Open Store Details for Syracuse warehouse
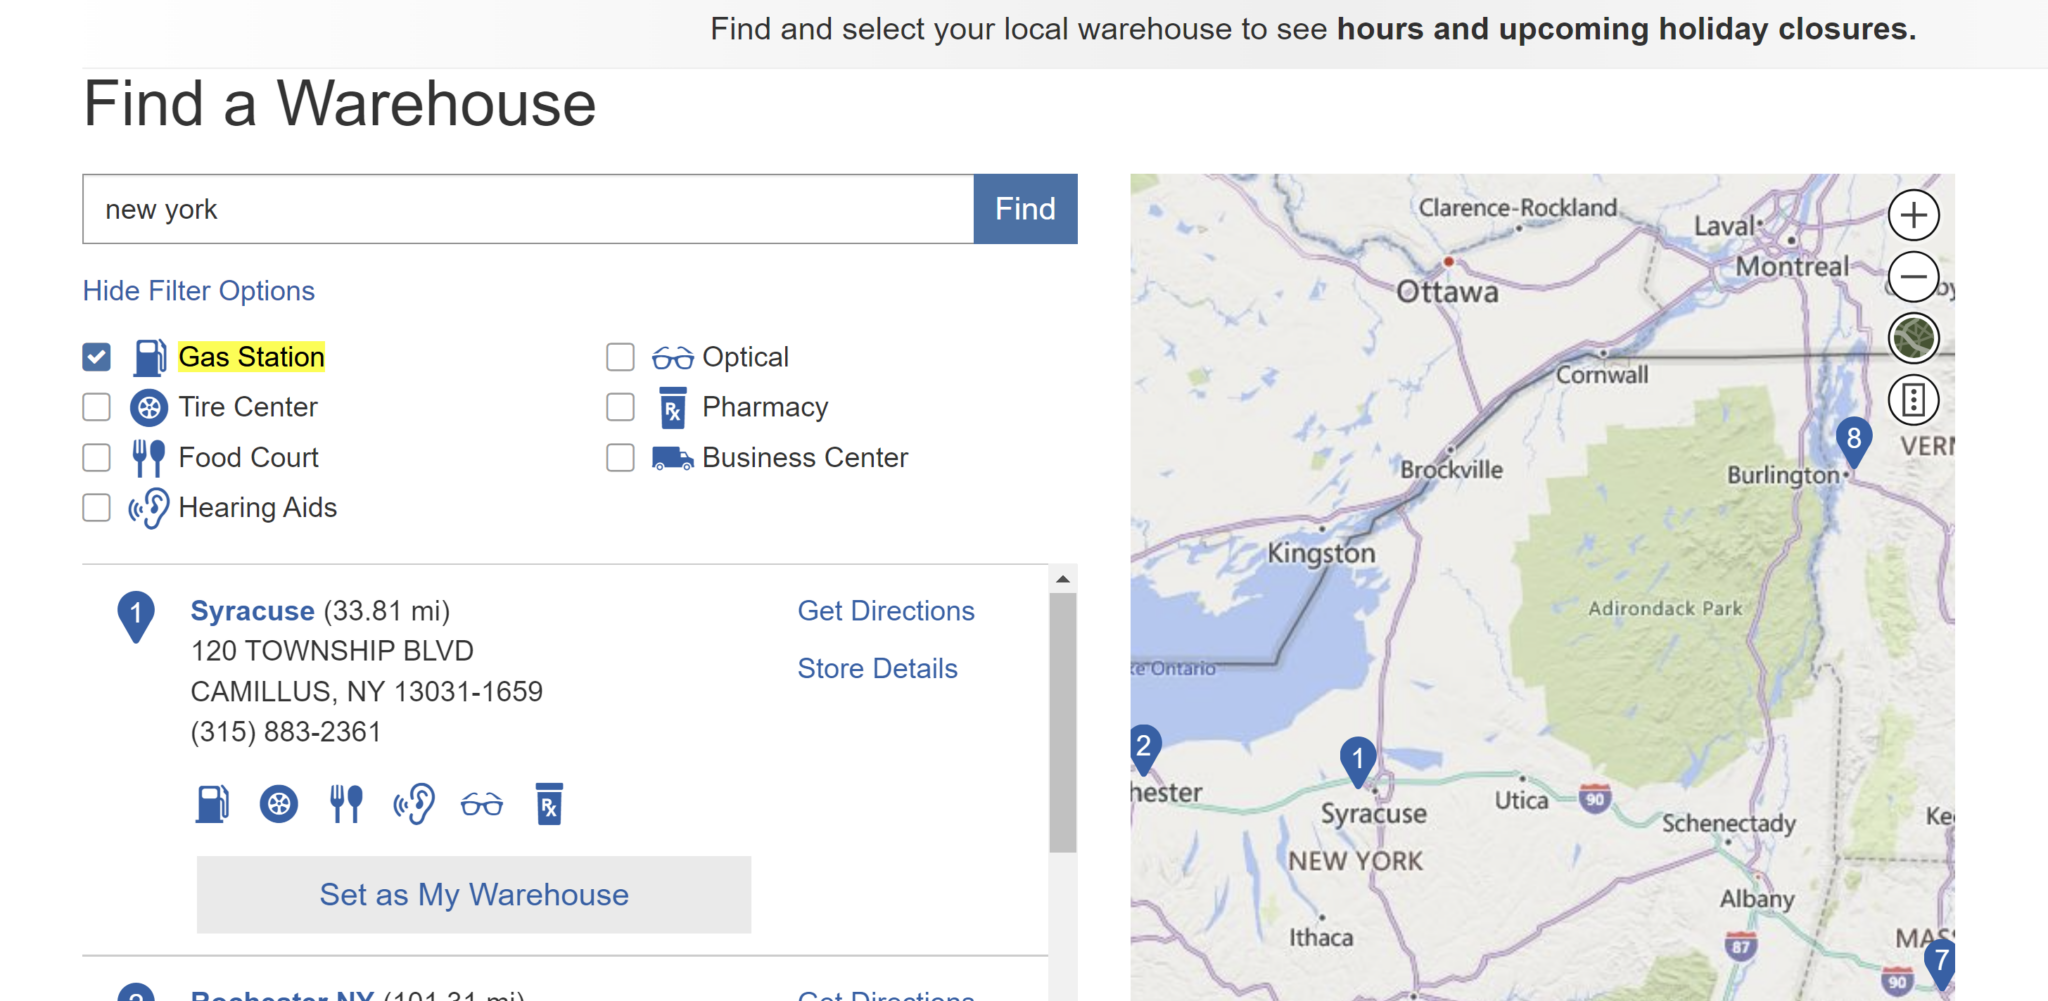 pos(877,668)
